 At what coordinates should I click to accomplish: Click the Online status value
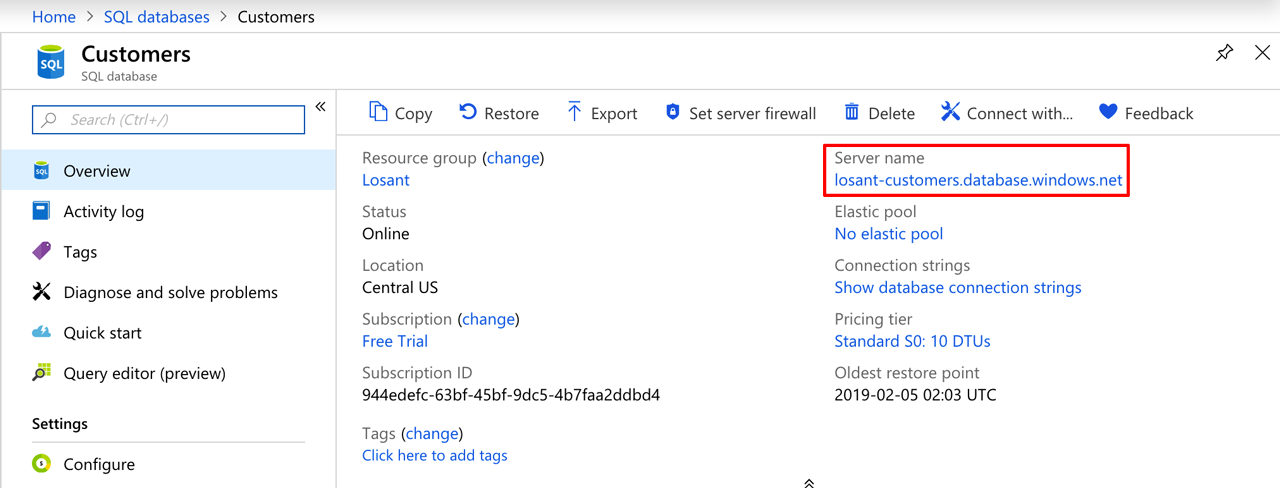click(x=386, y=234)
